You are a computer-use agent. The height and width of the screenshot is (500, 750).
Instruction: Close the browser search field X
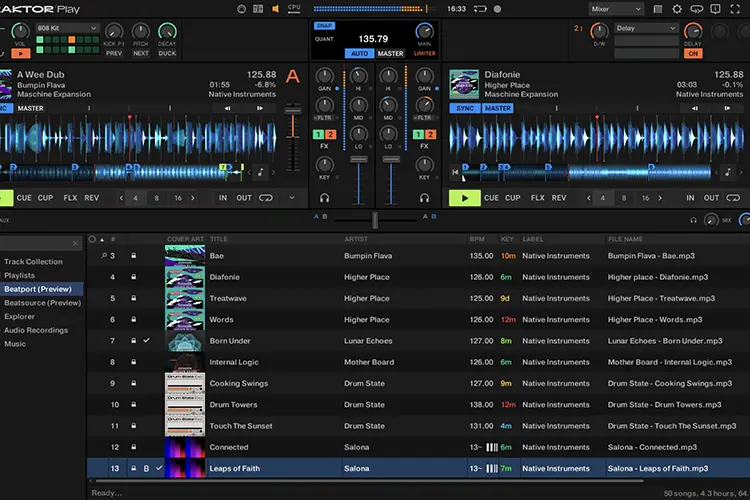tap(75, 244)
